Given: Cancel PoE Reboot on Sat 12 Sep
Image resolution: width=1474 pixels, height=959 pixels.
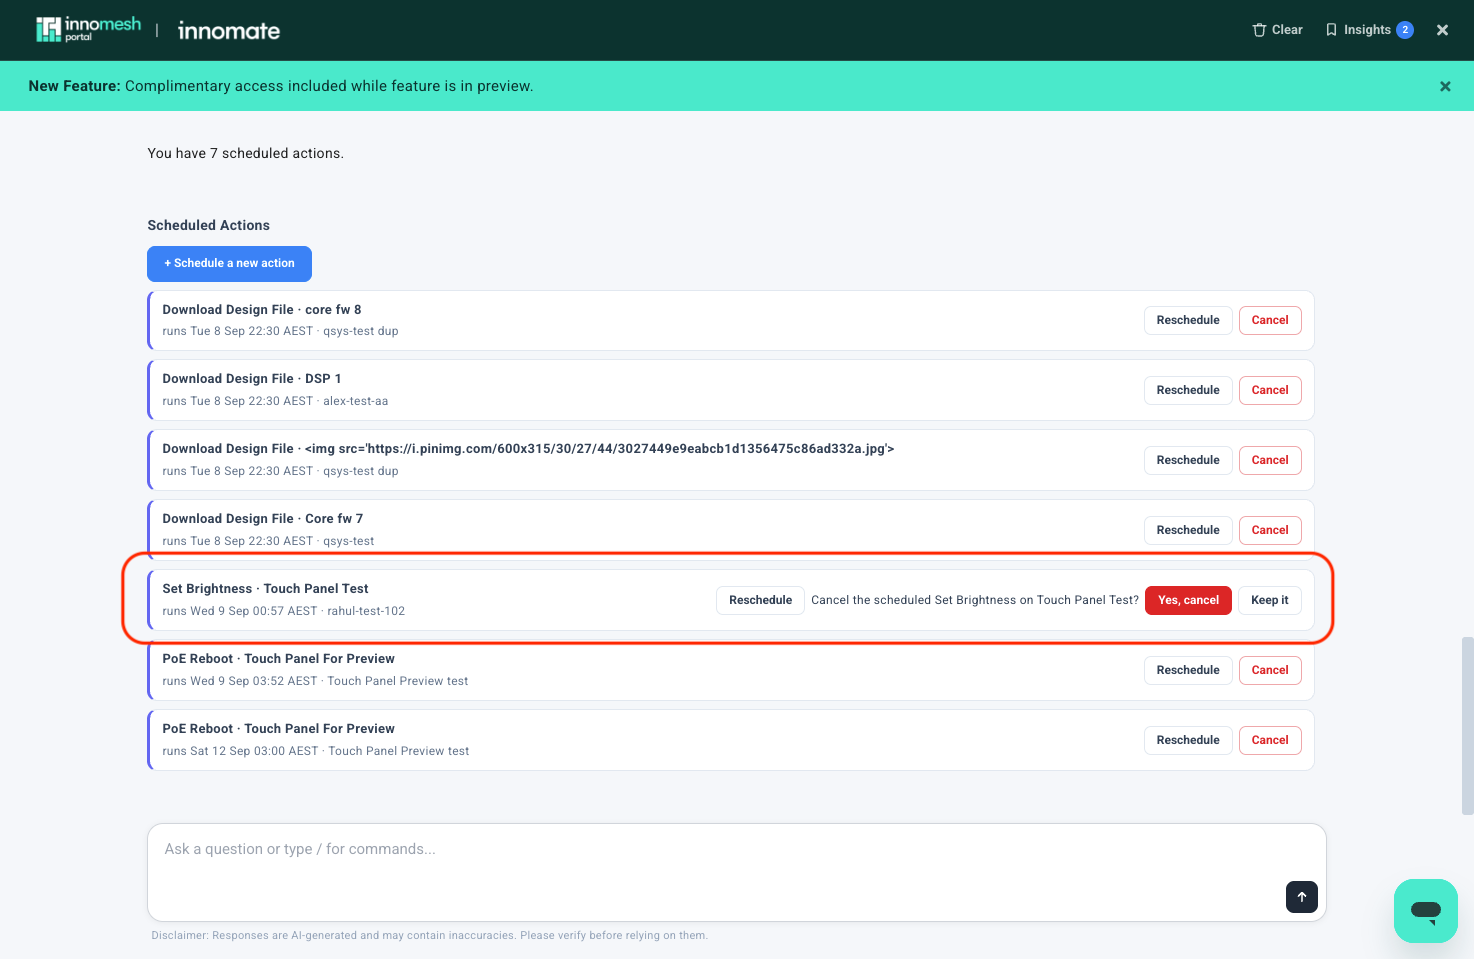Looking at the screenshot, I should pos(1270,740).
